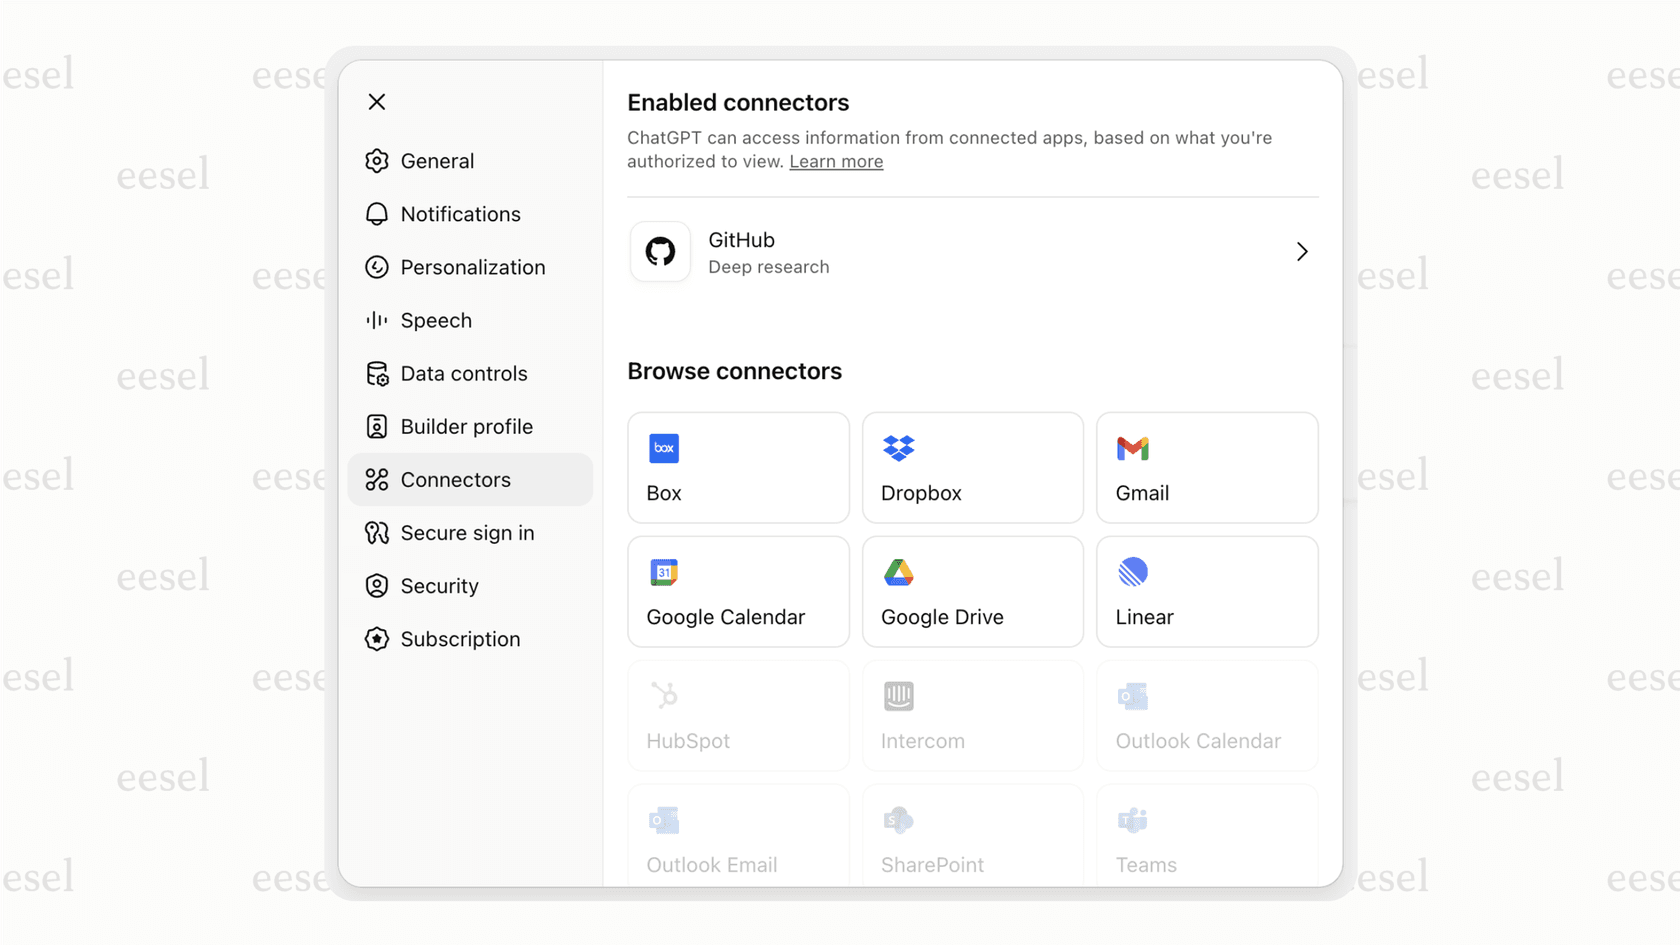Image resolution: width=1680 pixels, height=945 pixels.
Task: Select the Google Calendar connector tile
Action: coord(738,591)
